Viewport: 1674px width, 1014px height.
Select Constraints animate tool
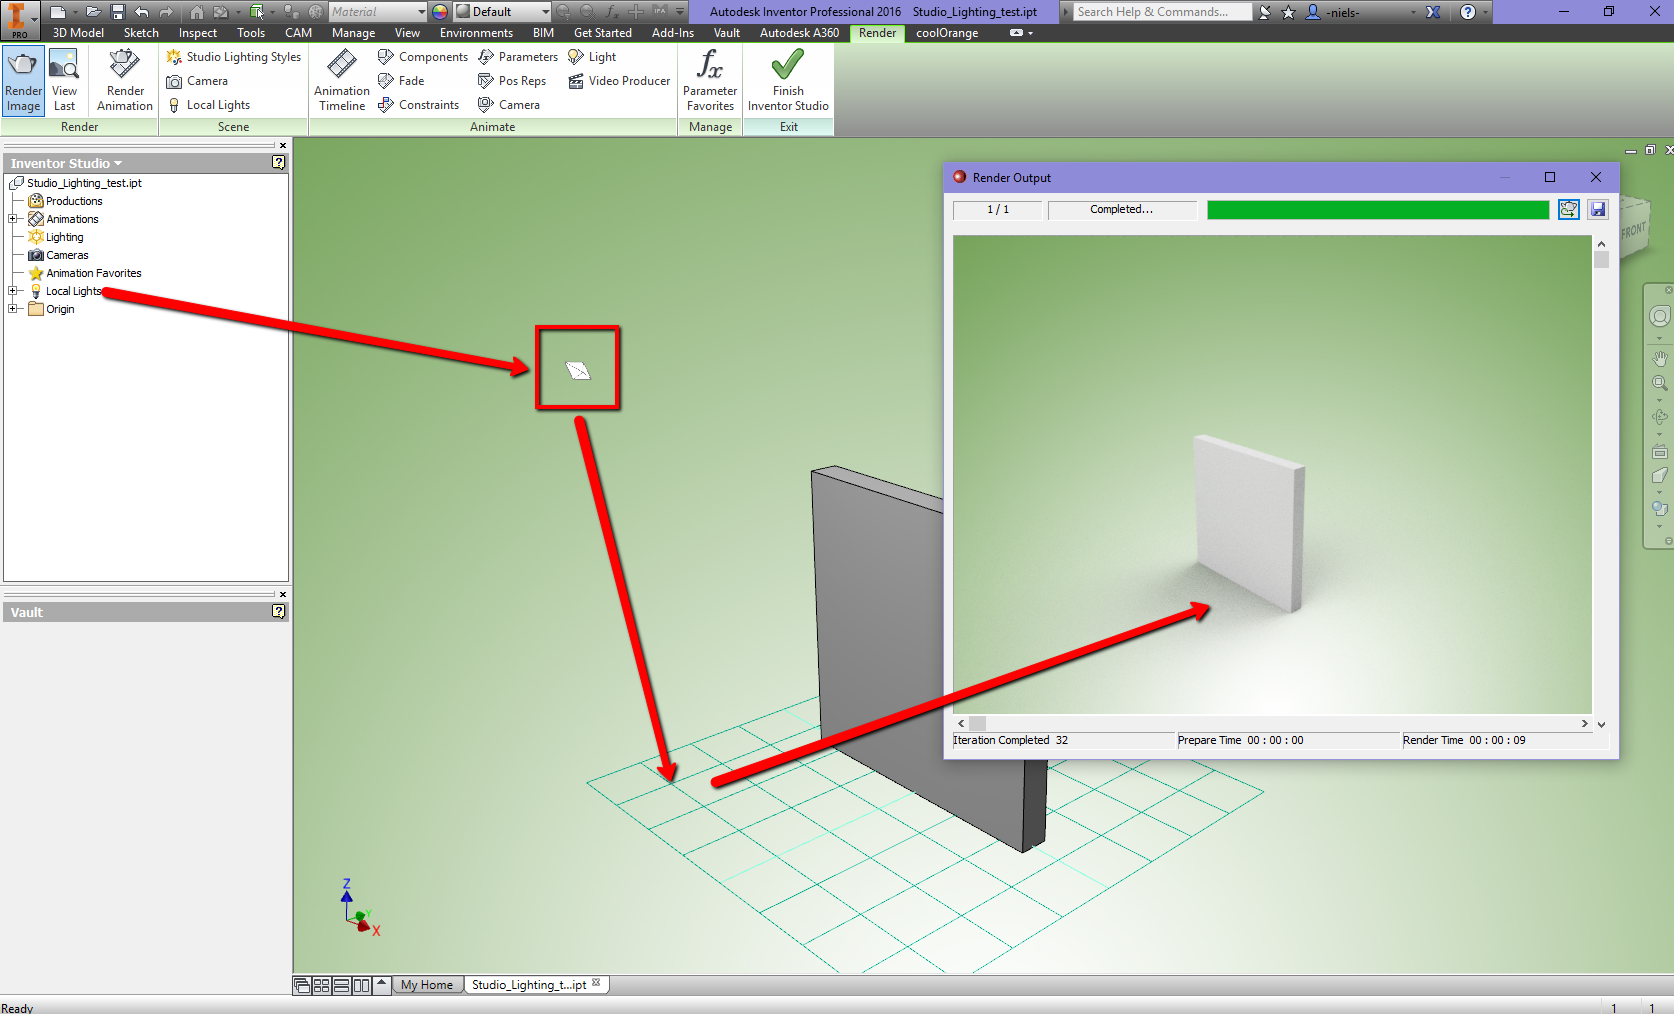point(419,105)
